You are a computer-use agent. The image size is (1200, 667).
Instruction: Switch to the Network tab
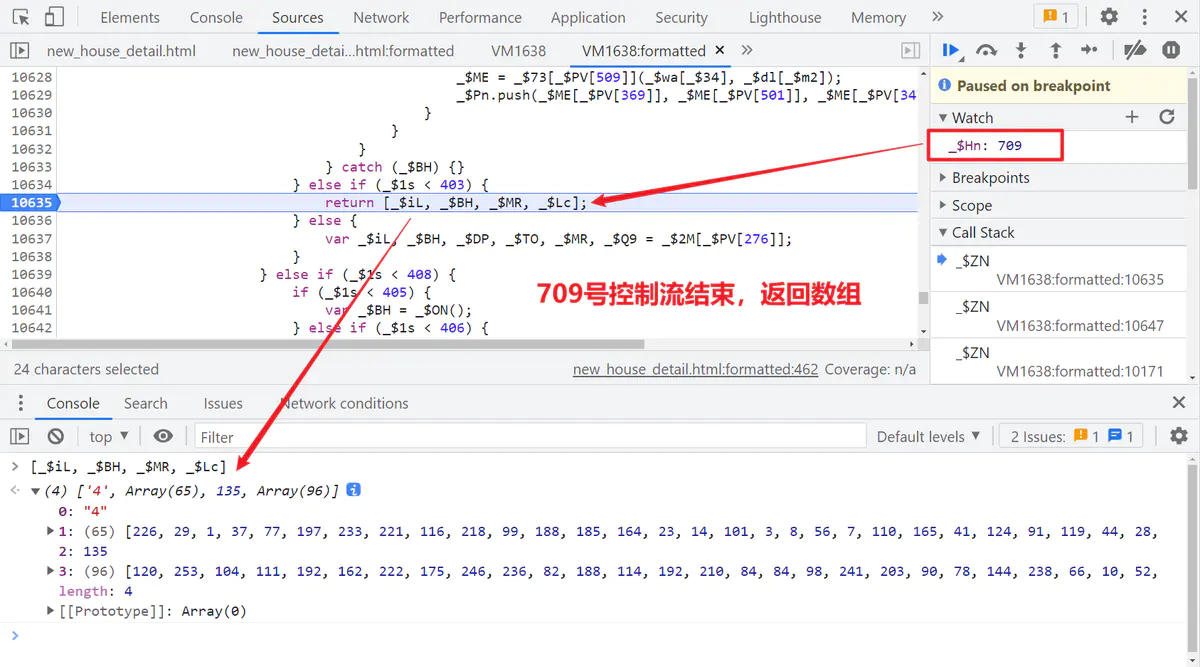381,17
